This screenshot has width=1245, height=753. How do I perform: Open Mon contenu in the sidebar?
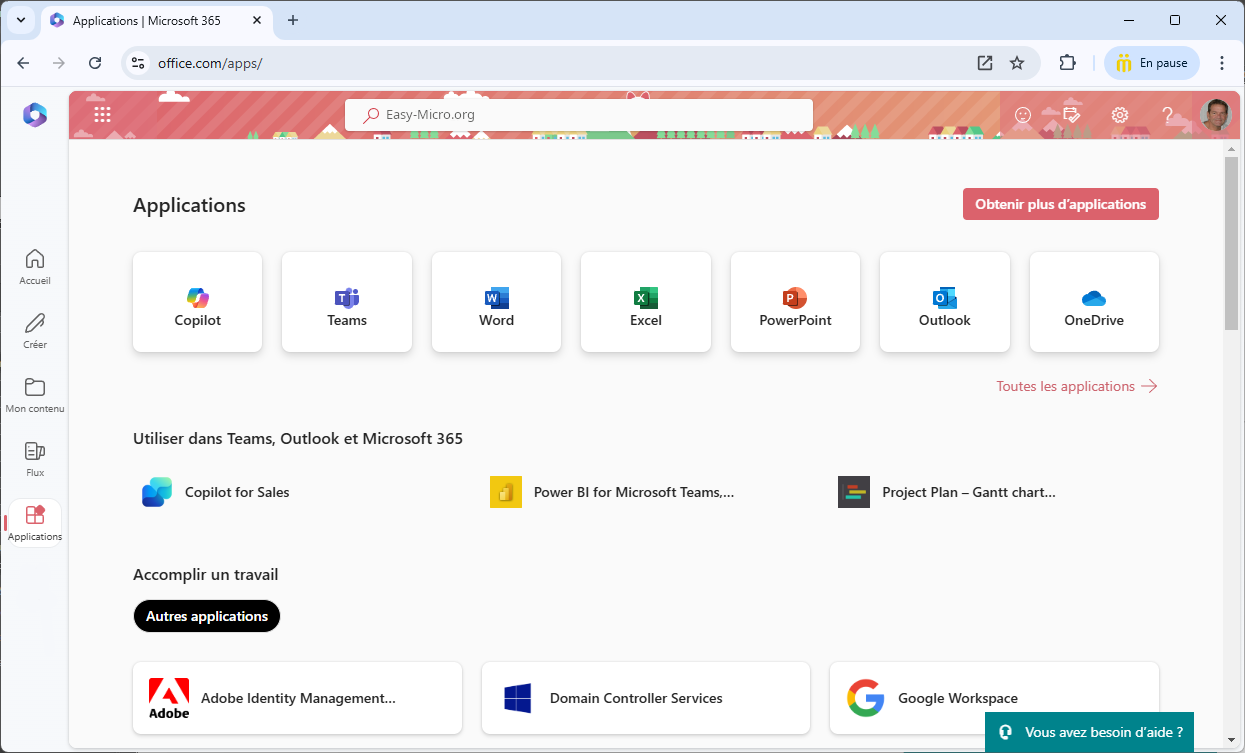coord(35,395)
